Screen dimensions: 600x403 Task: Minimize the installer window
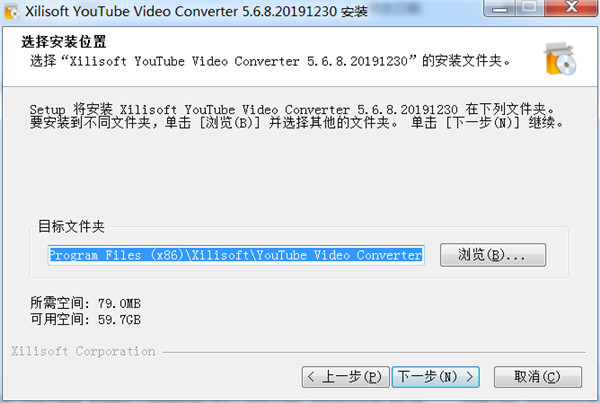tap(500, 8)
